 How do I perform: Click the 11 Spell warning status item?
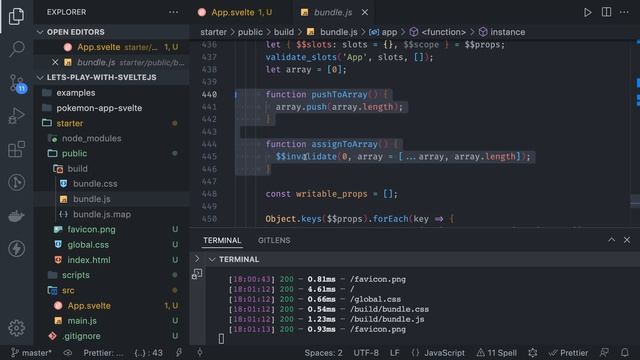(x=497, y=353)
